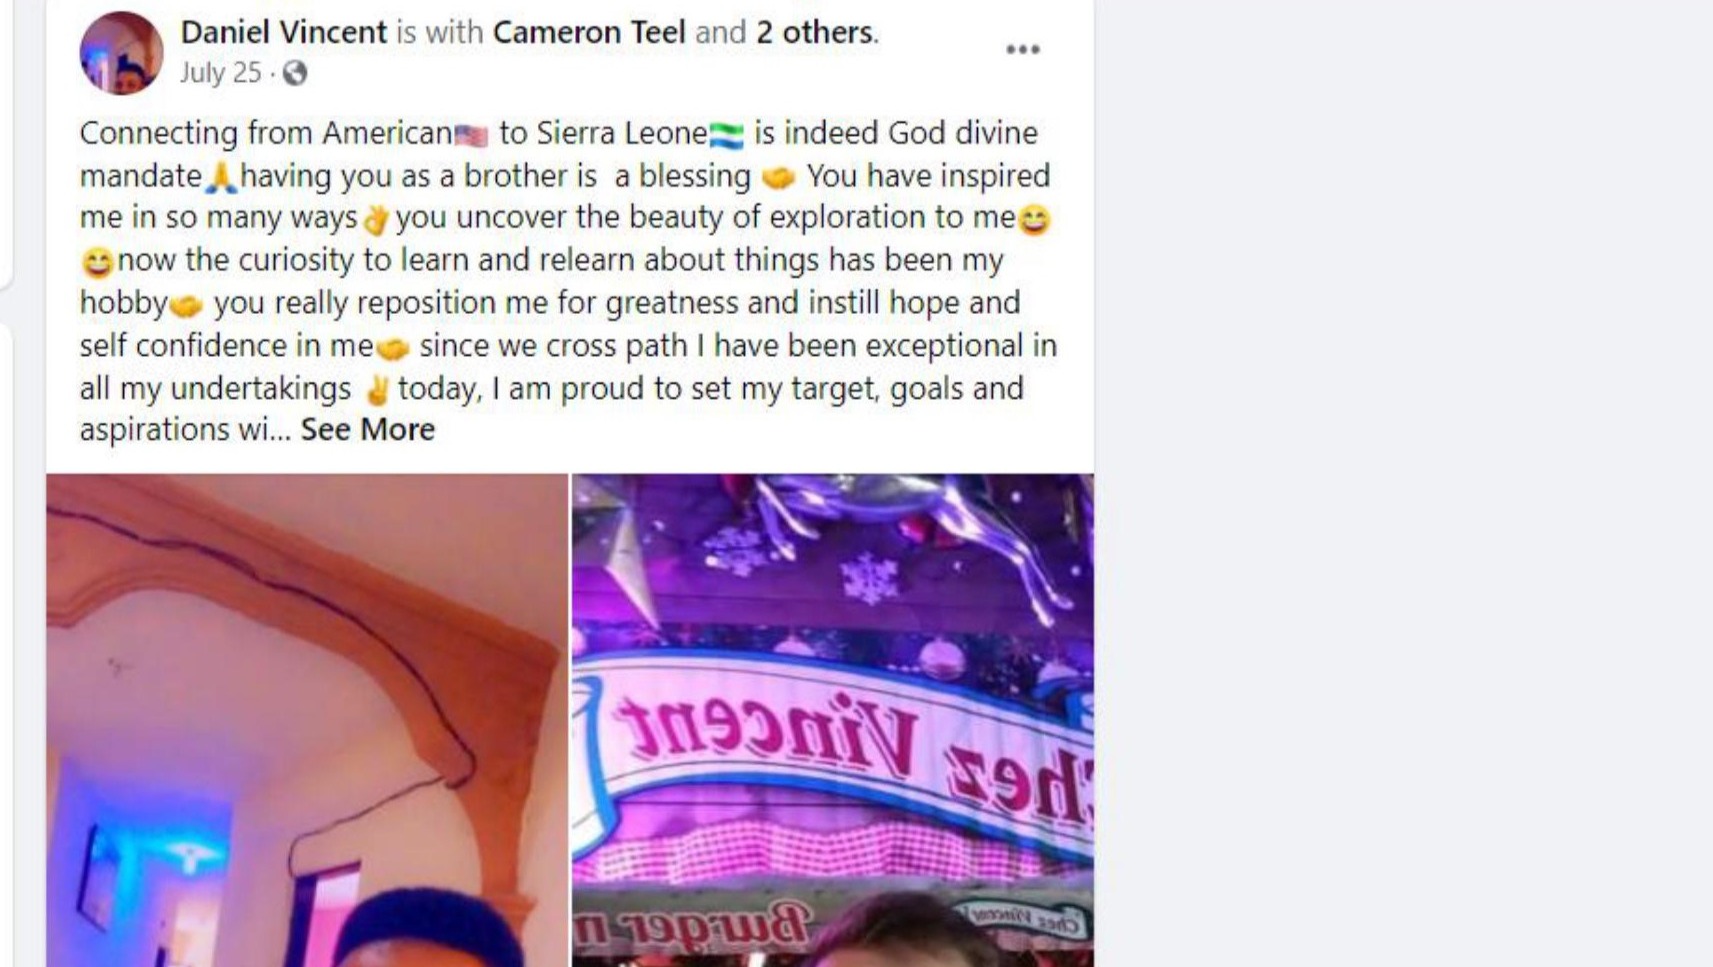This screenshot has width=1713, height=967.
Task: Open the July 25 post timestamp
Action: [x=220, y=73]
